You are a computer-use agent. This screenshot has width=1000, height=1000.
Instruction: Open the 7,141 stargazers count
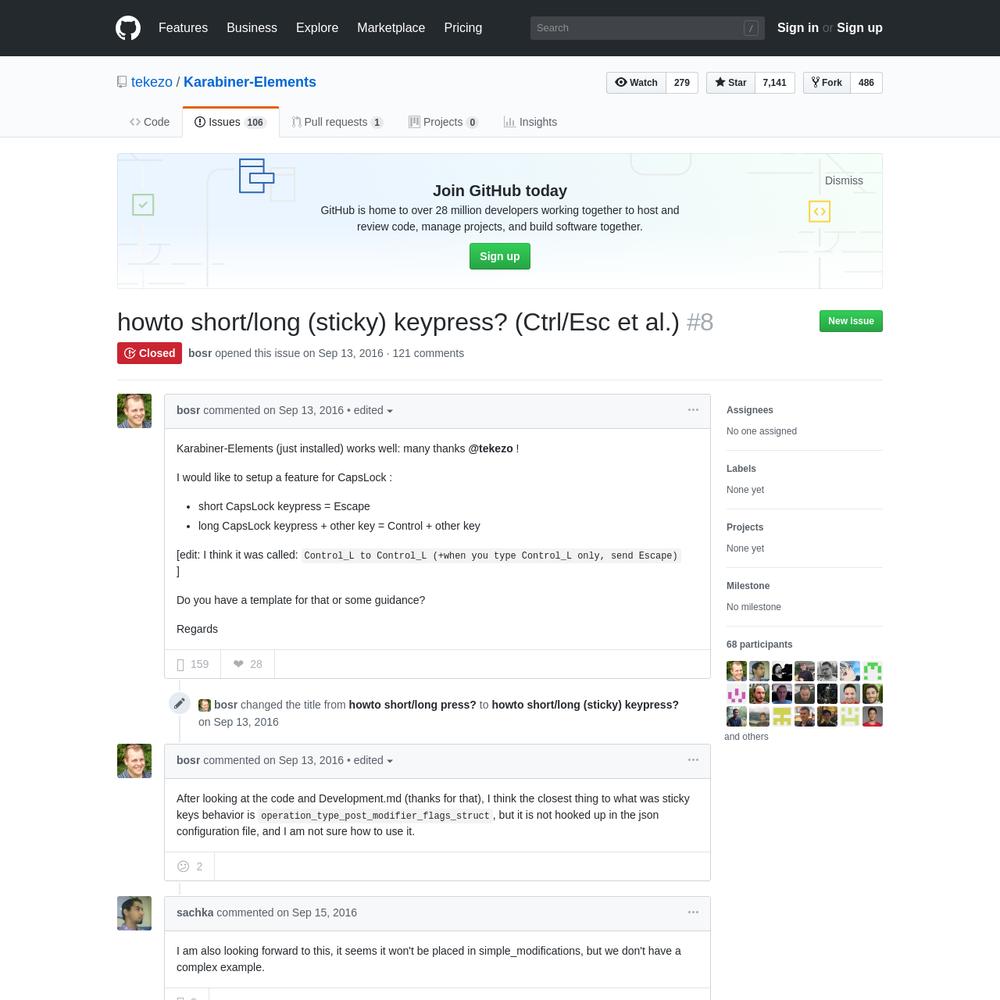coord(775,83)
